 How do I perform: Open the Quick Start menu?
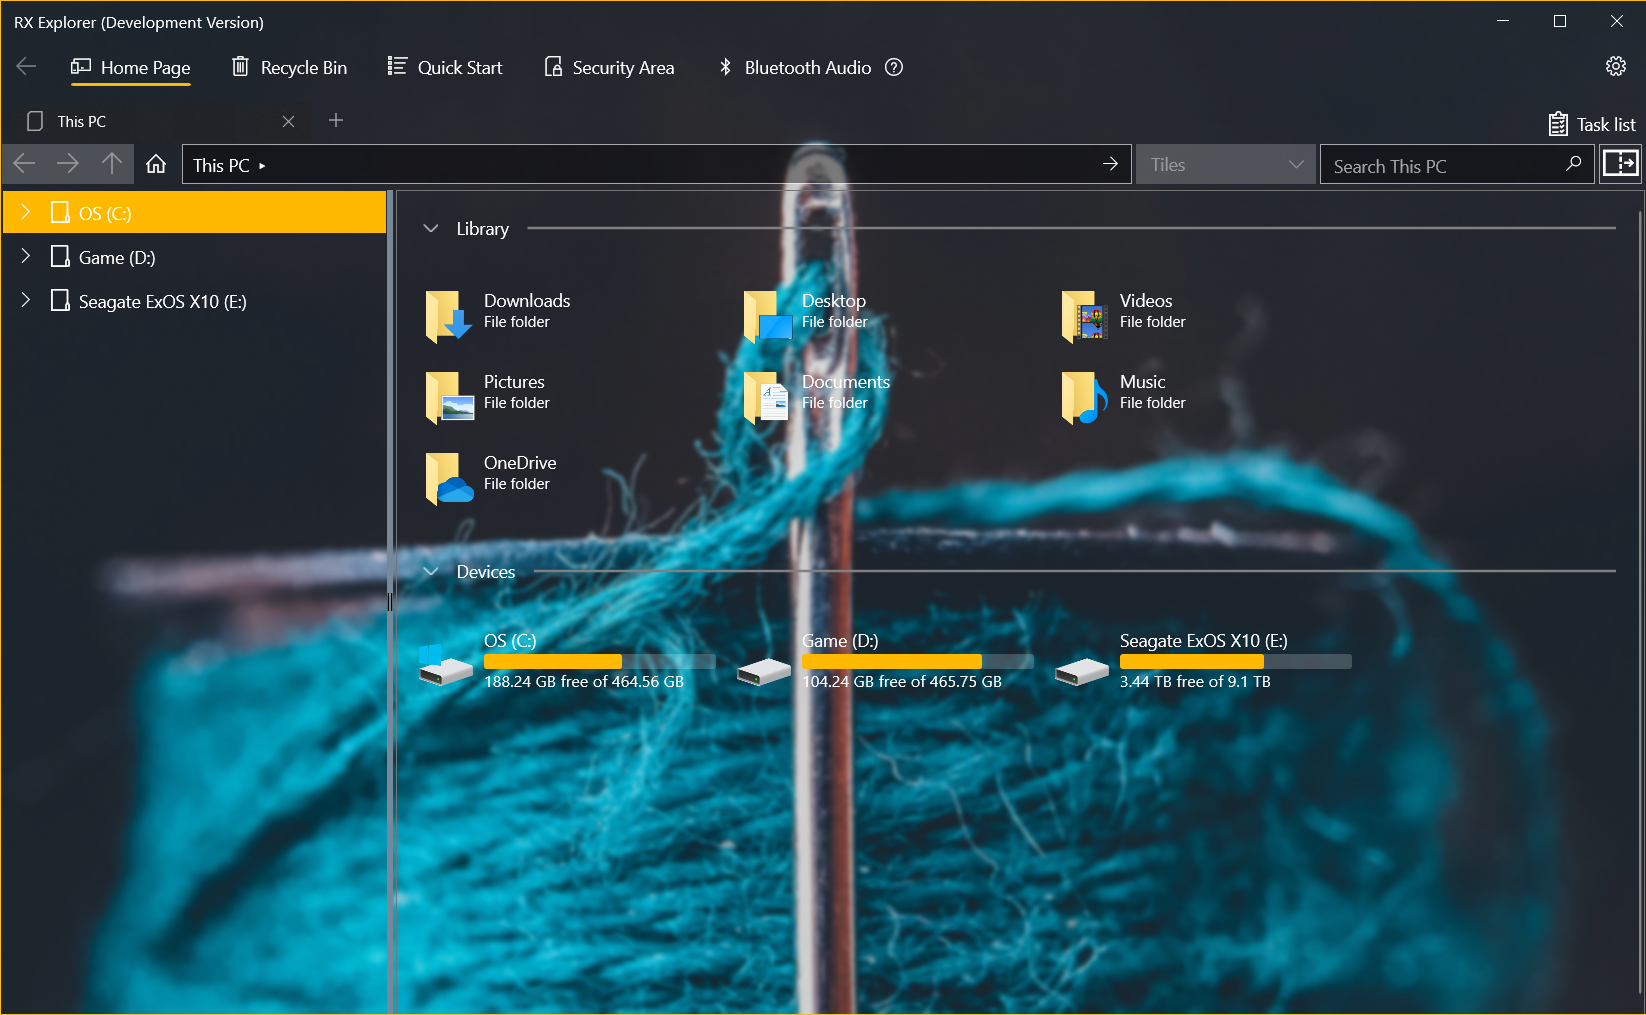(445, 68)
